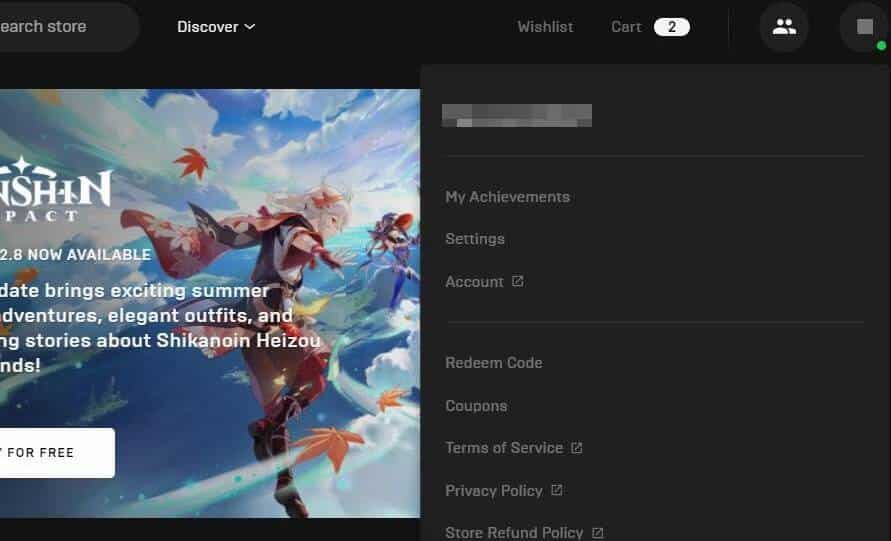
Task: Click the blurred username at menu top
Action: click(517, 115)
